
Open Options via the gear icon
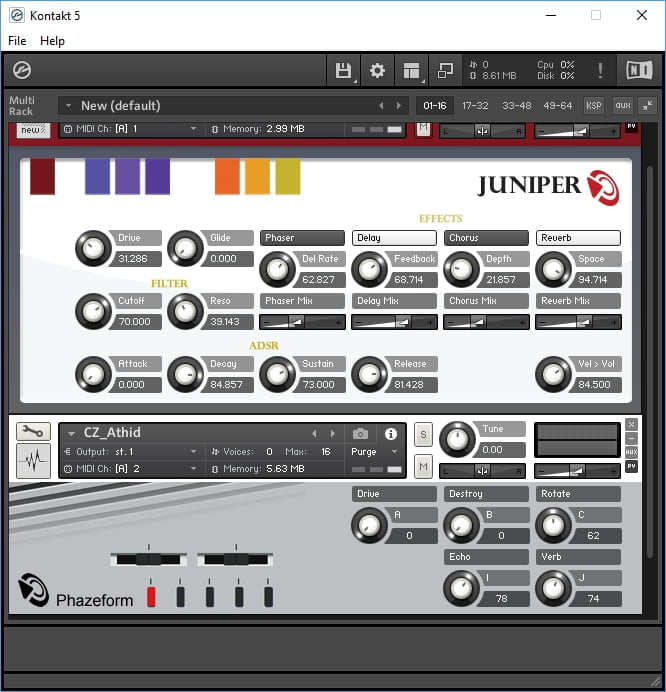[x=377, y=71]
